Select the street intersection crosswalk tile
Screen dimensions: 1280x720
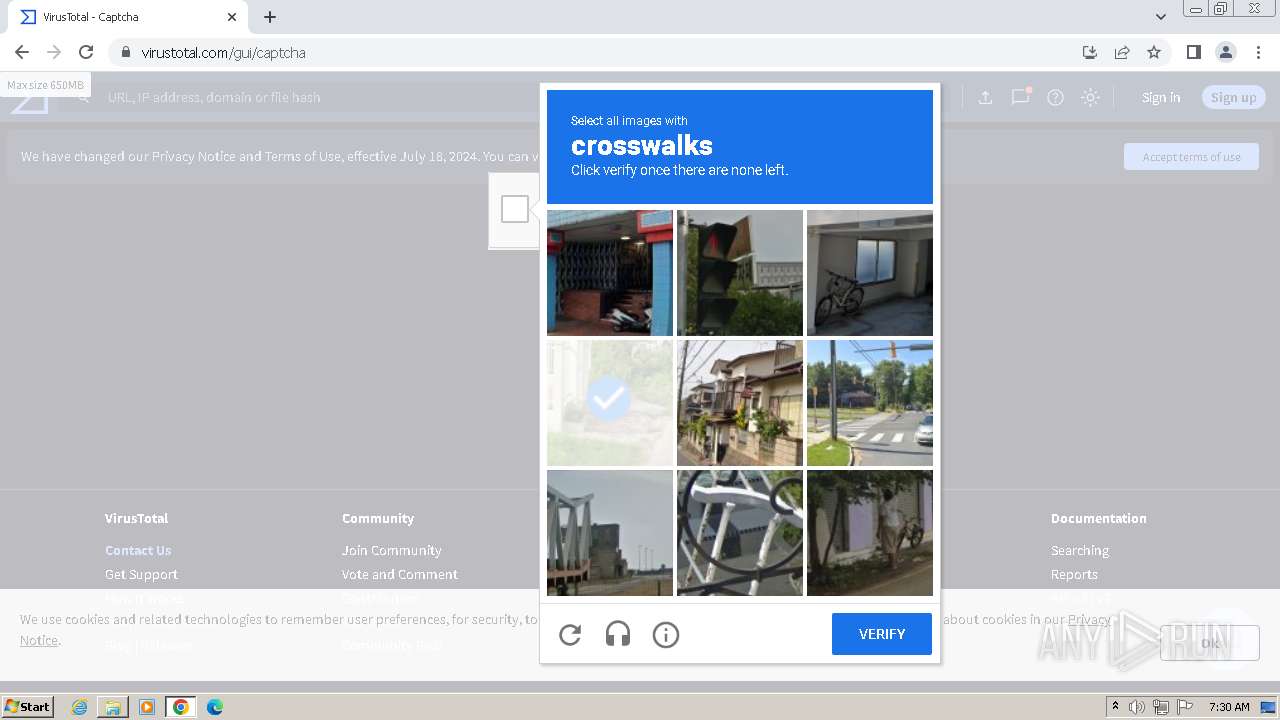[x=870, y=403]
